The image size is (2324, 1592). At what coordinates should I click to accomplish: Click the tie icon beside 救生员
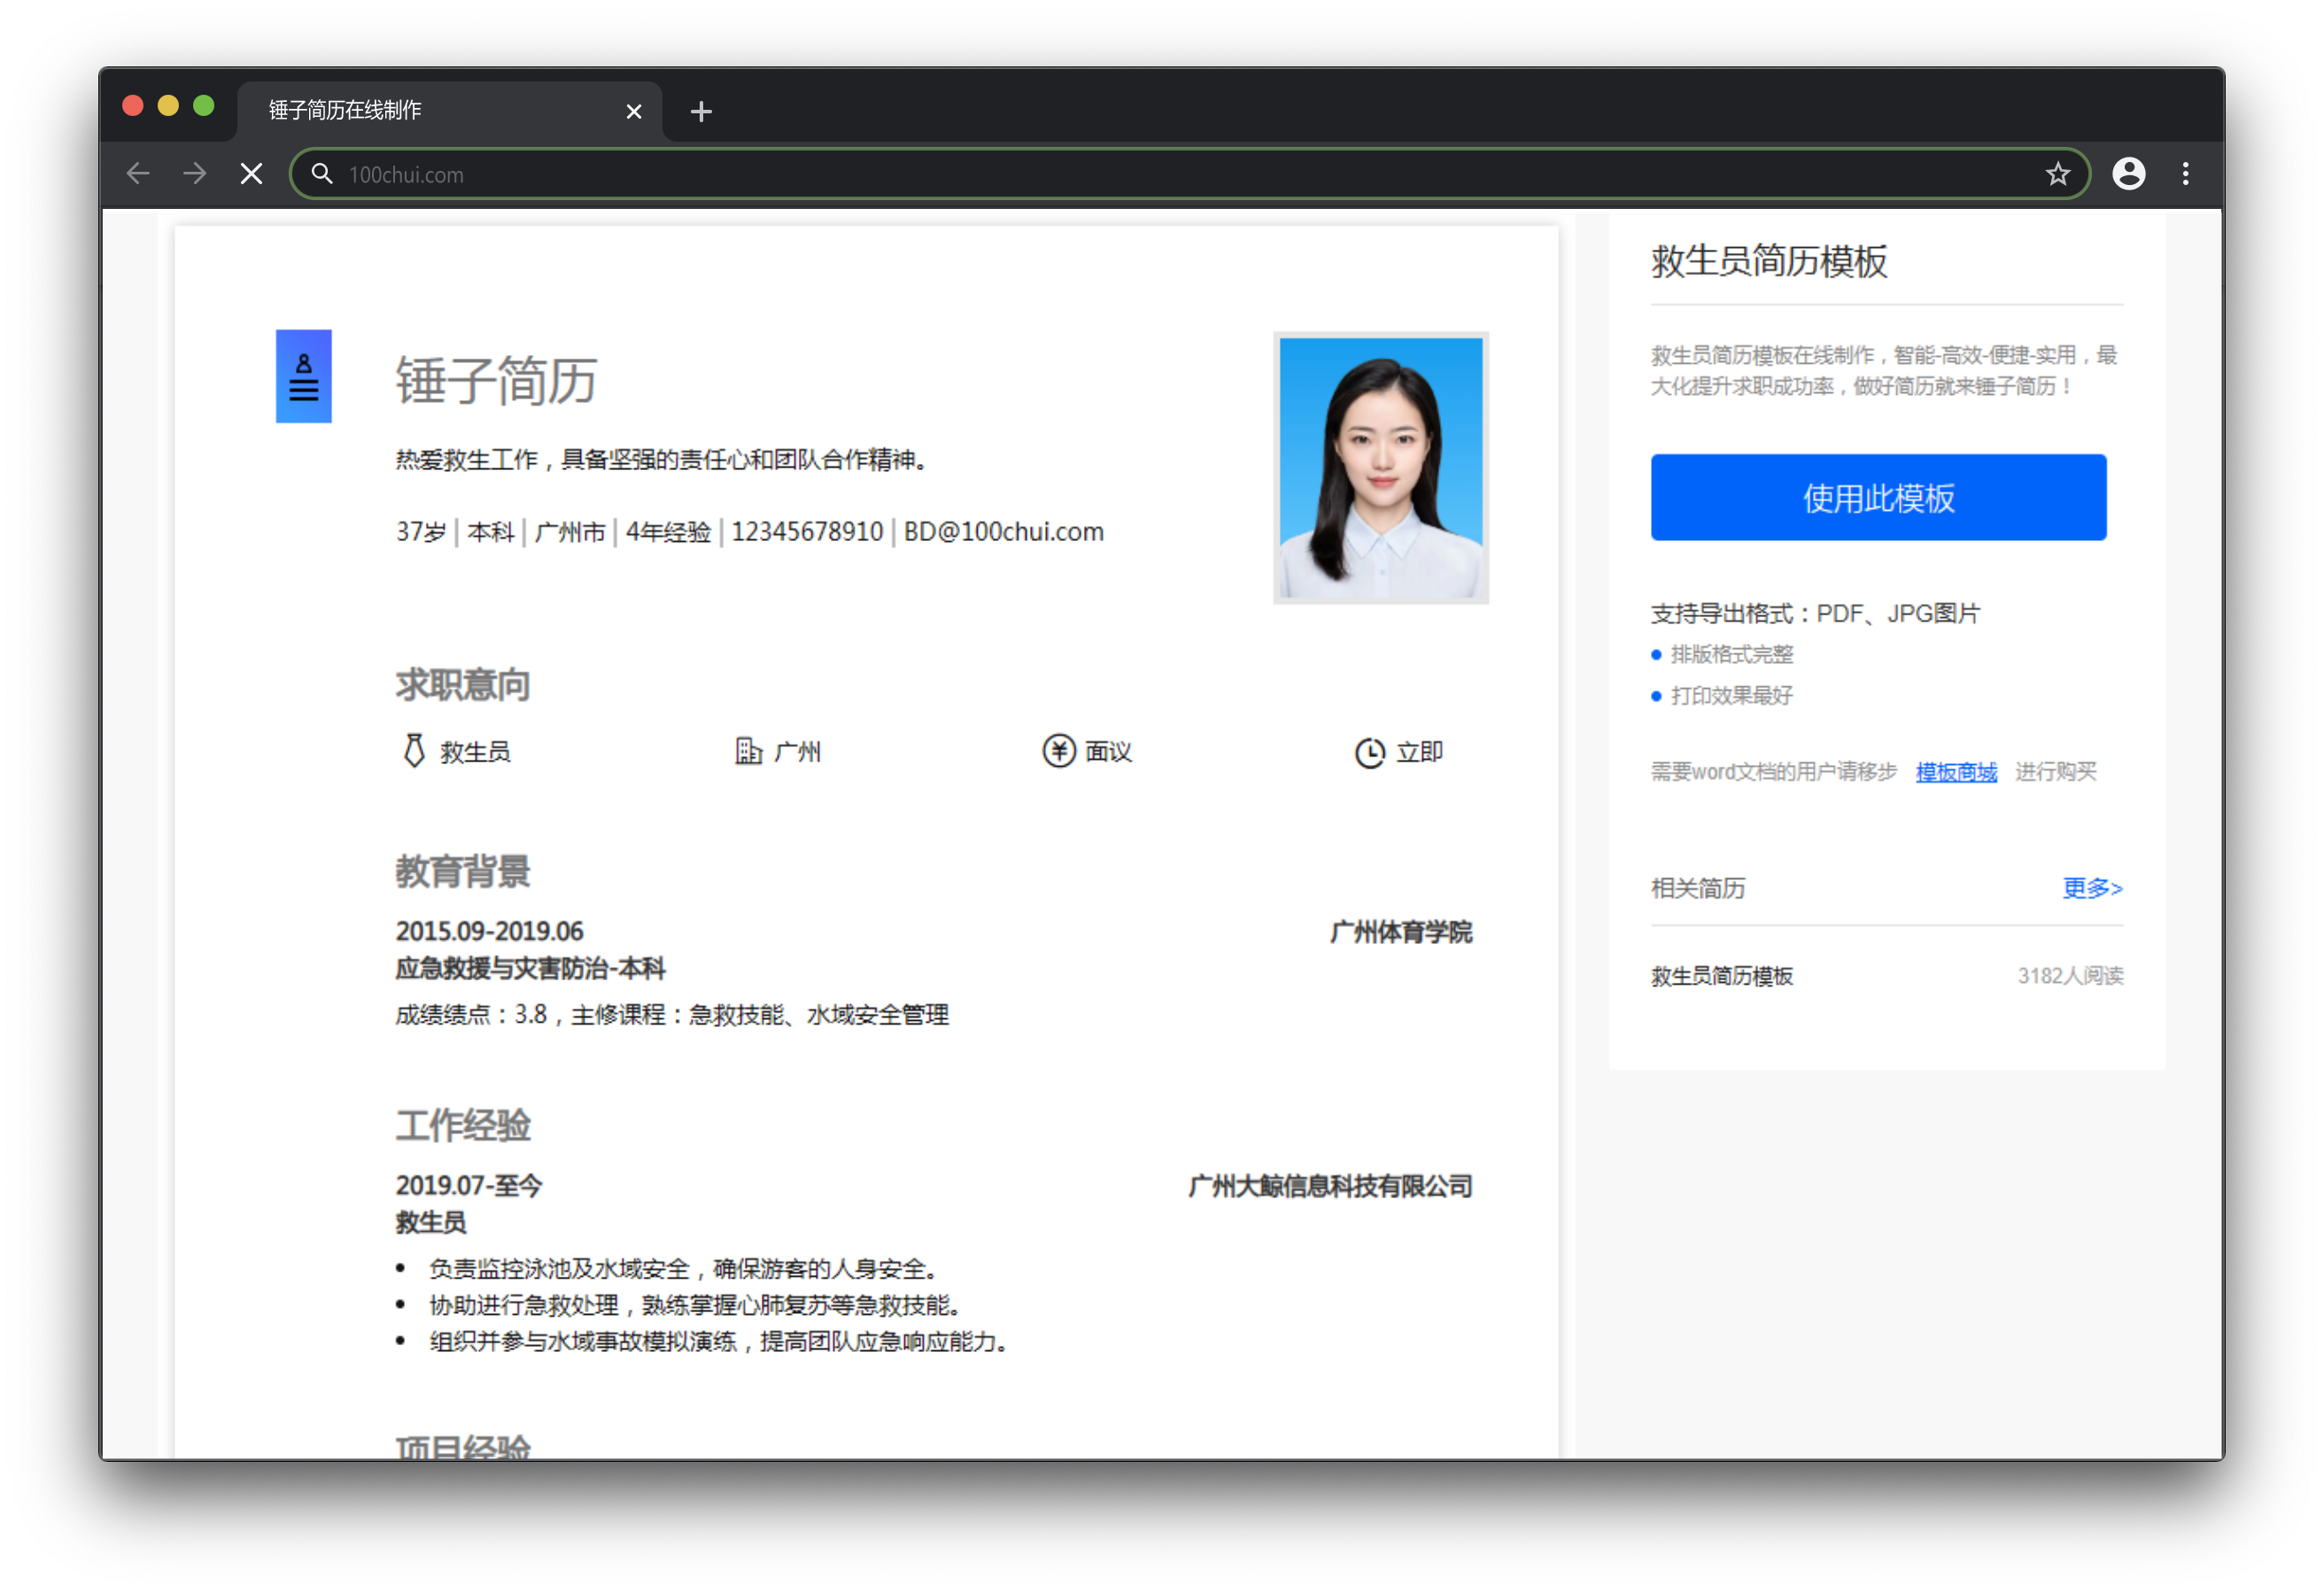413,750
